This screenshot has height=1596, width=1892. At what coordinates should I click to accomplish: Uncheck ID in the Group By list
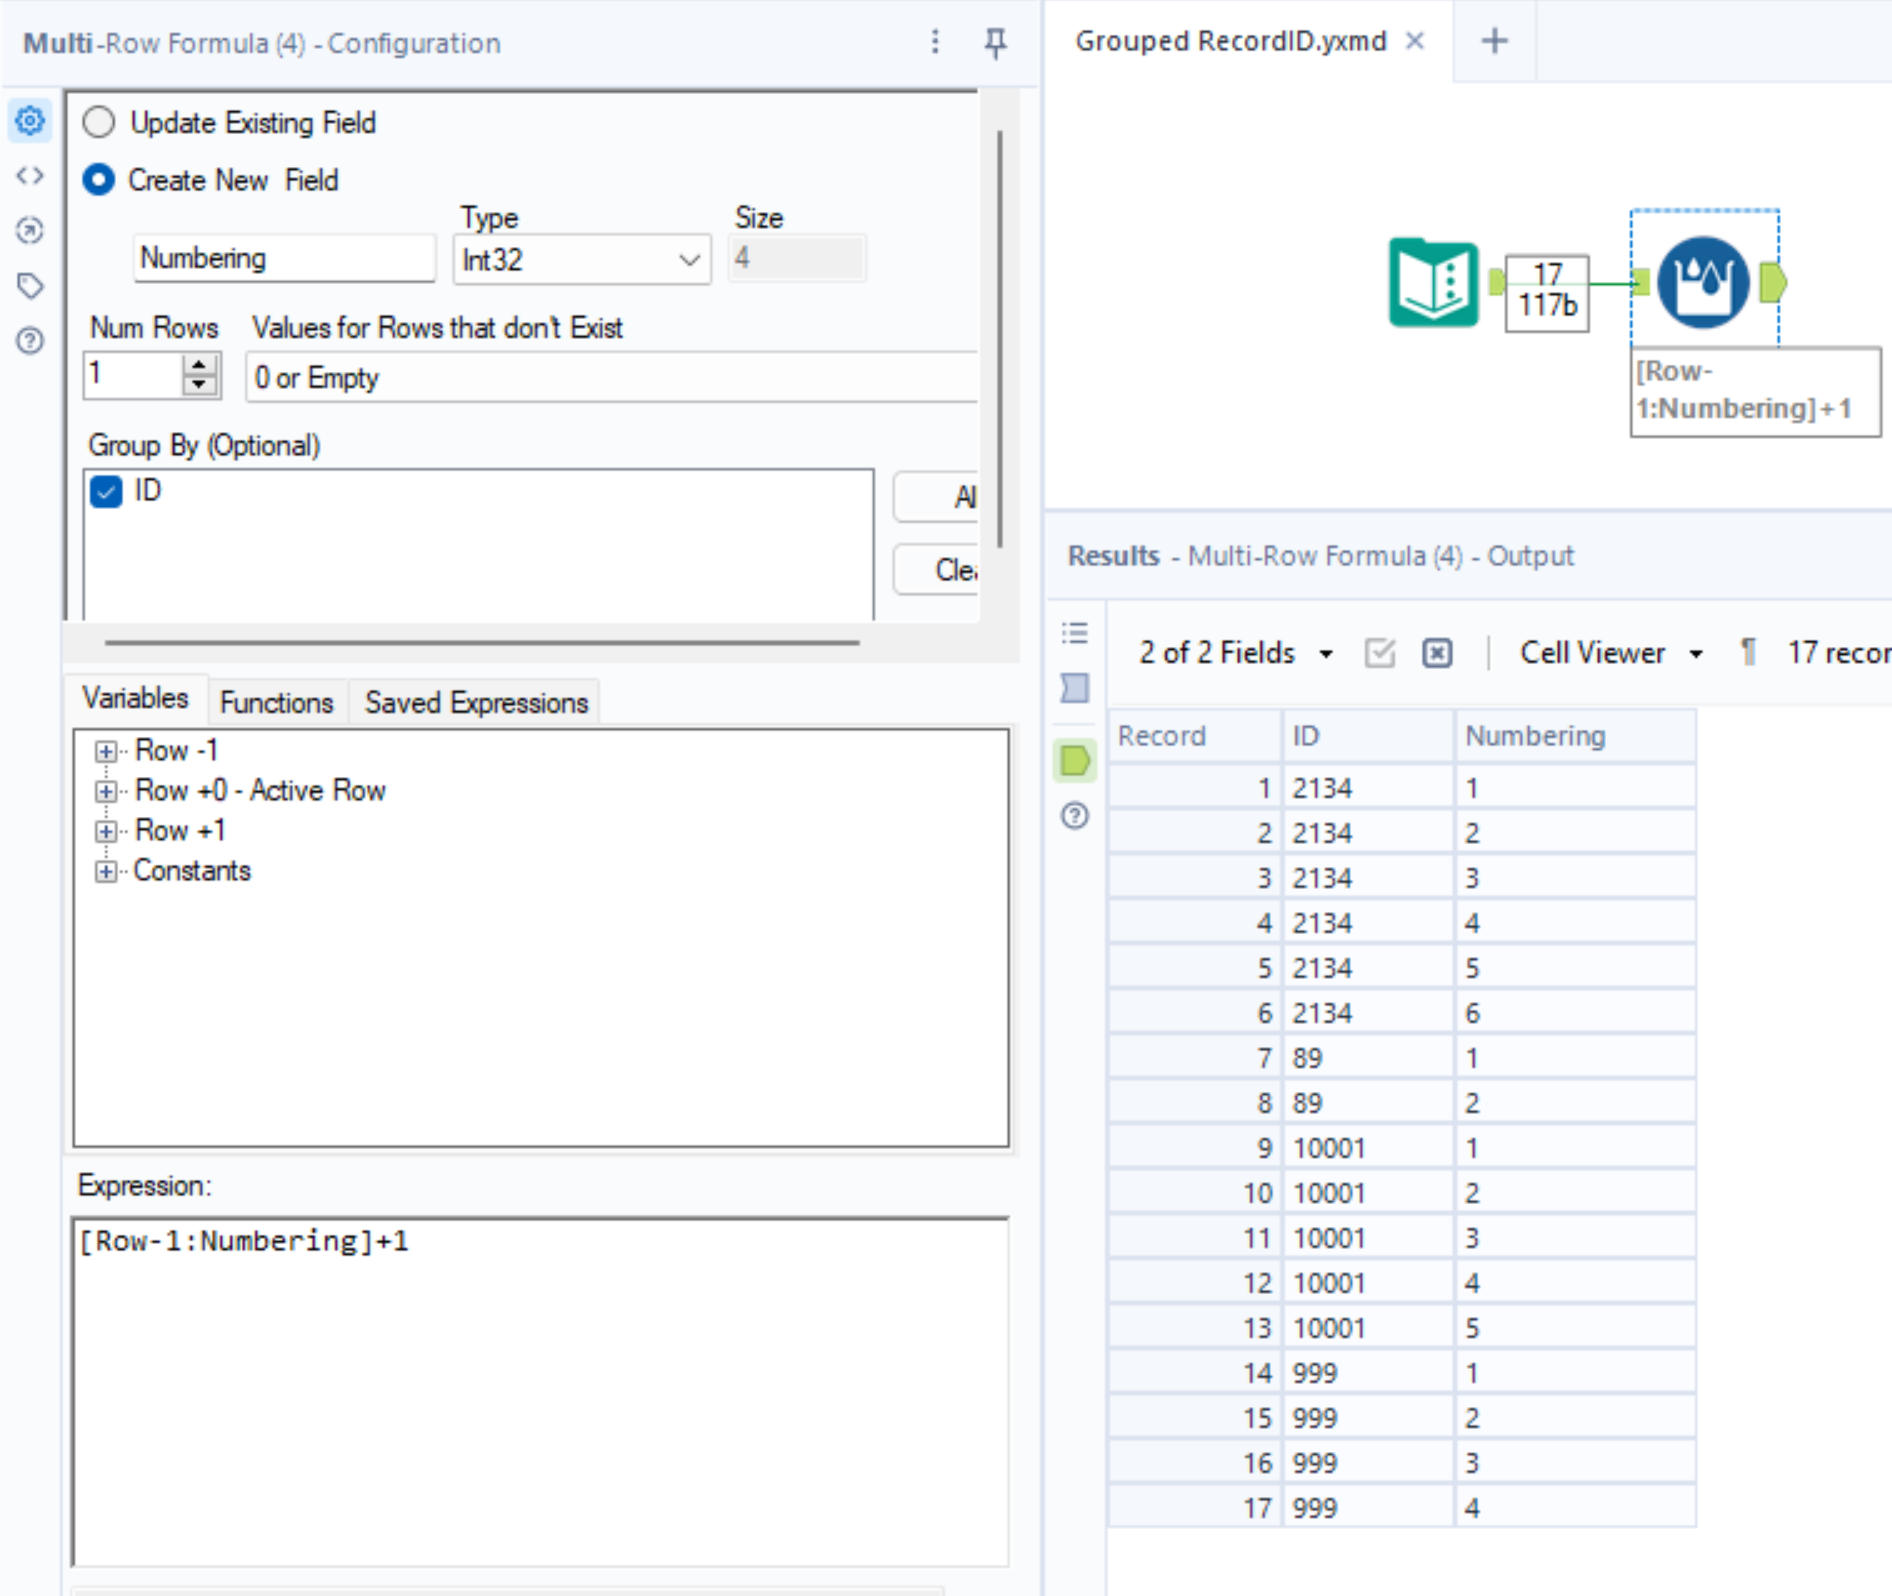pyautogui.click(x=107, y=491)
